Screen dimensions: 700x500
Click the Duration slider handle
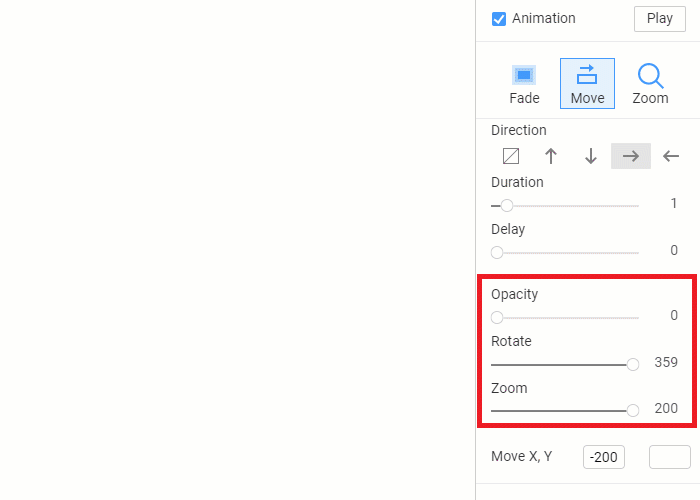[507, 206]
